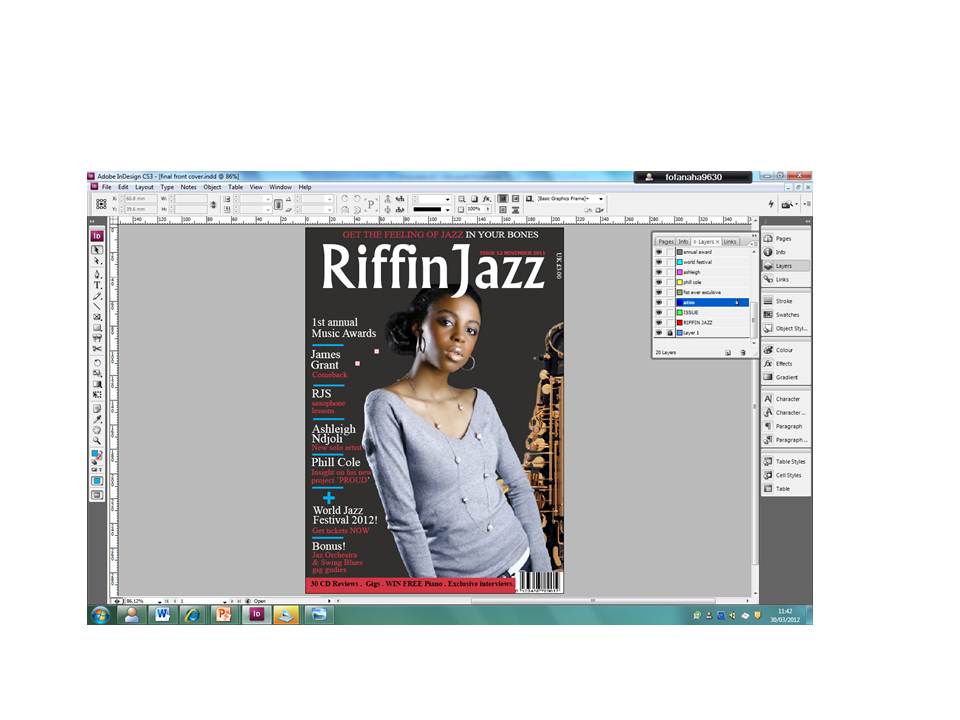Open the Object menu
960x720 pixels.
tap(212, 187)
